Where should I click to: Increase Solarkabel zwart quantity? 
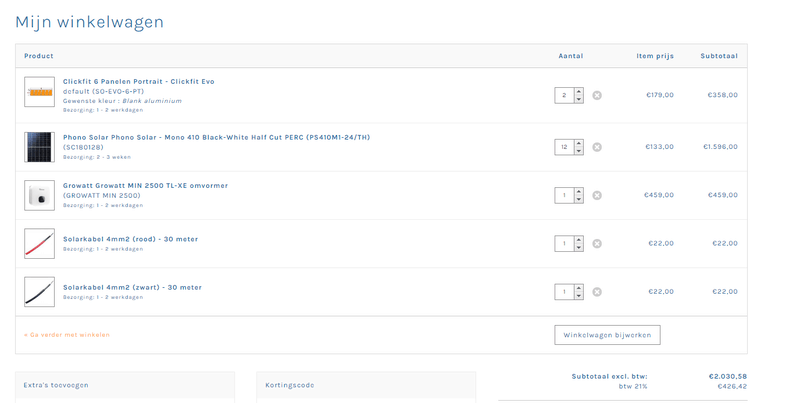579,288
